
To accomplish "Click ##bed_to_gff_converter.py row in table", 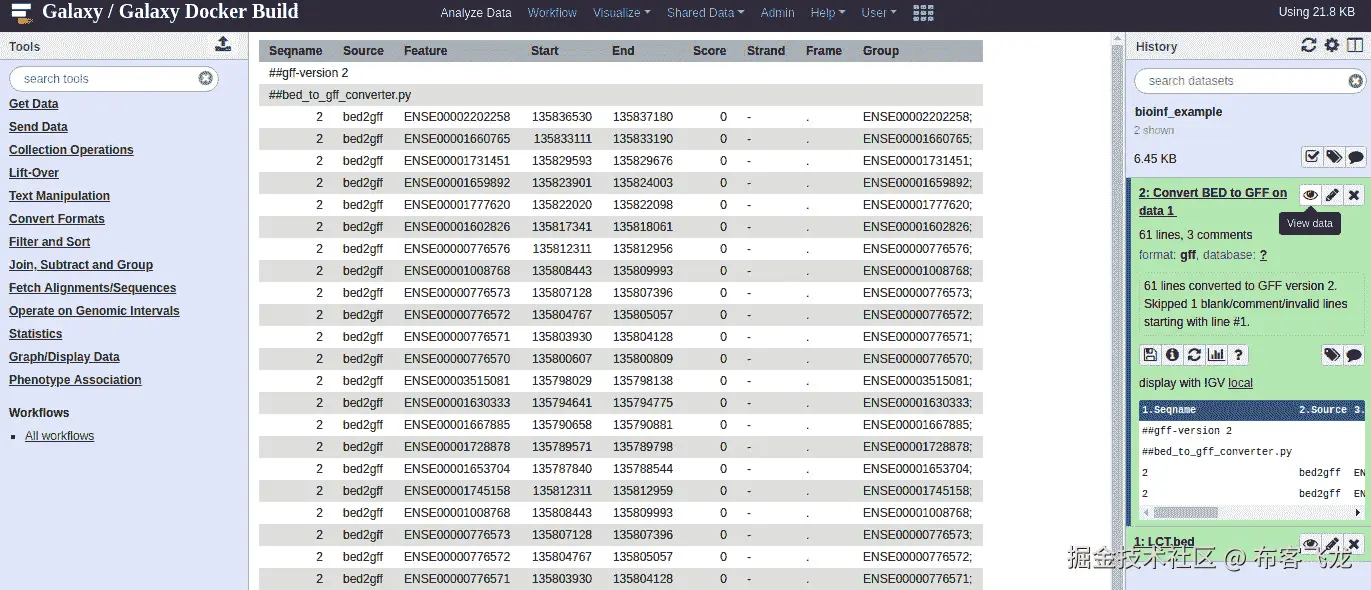I will (621, 95).
